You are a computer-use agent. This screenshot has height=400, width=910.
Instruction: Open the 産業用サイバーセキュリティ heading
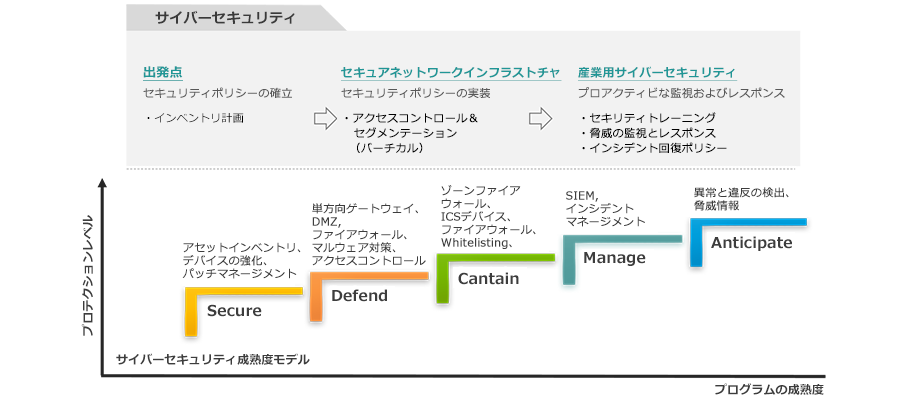656,73
